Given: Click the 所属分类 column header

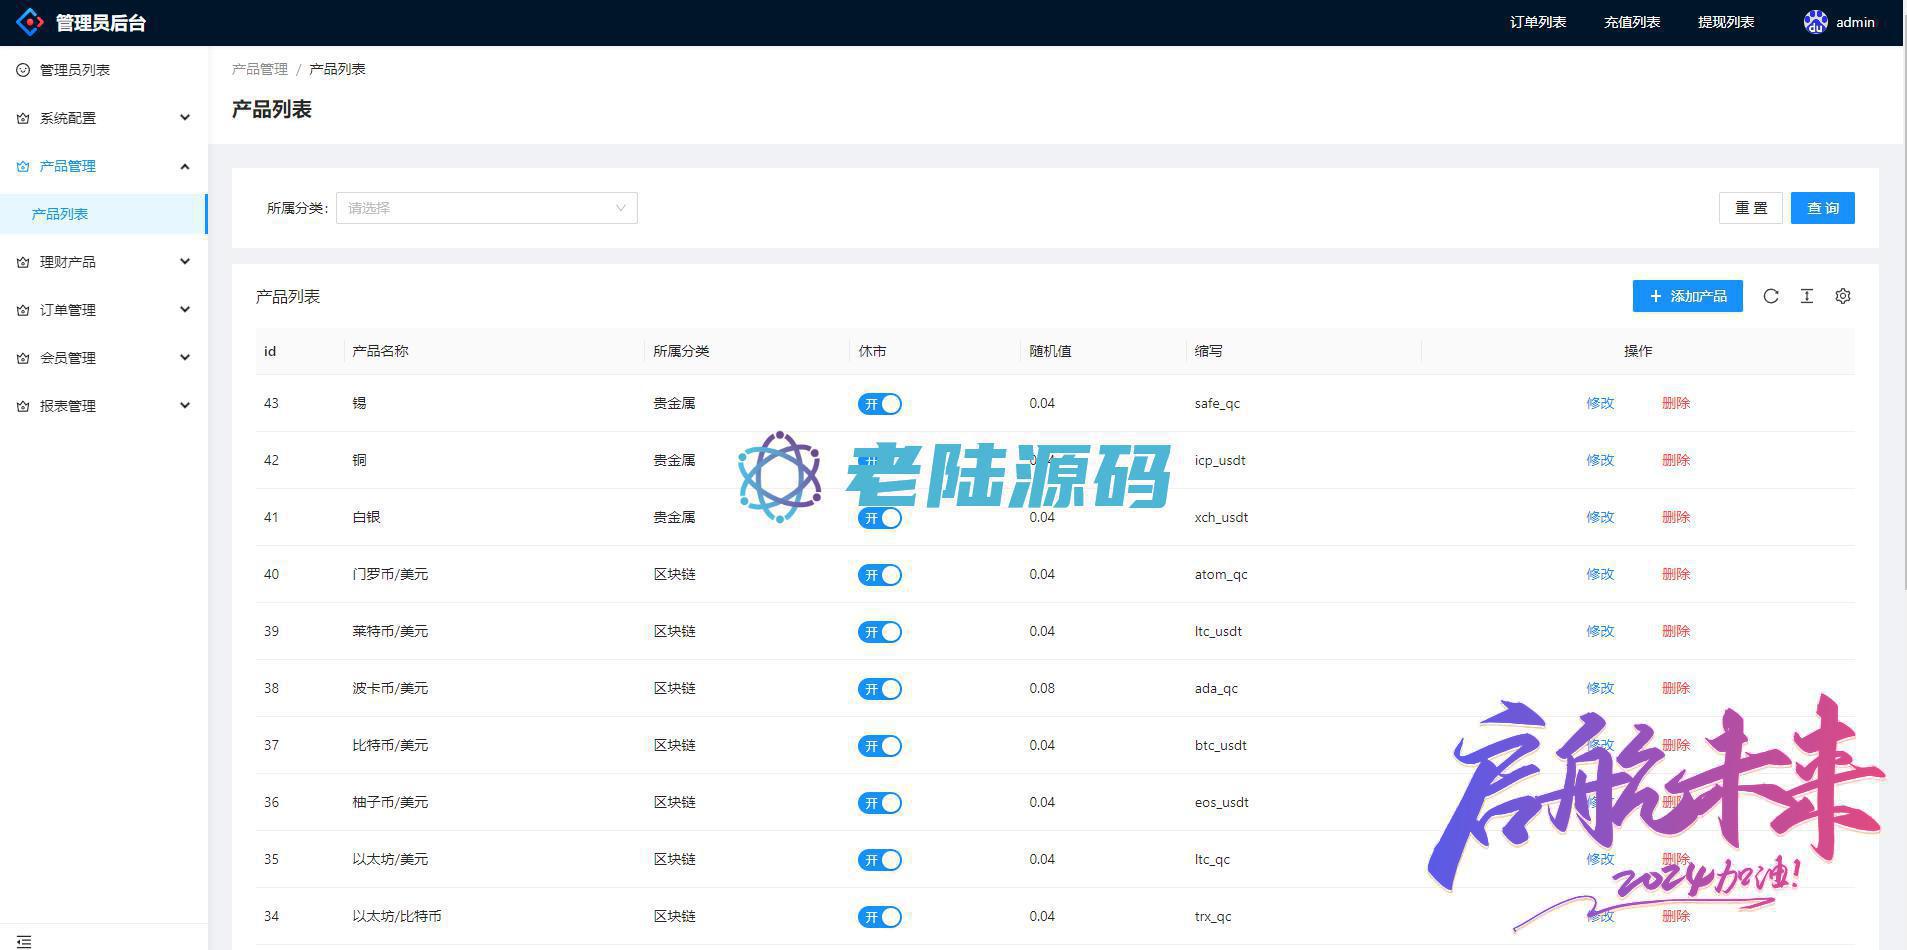Looking at the screenshot, I should click(681, 351).
